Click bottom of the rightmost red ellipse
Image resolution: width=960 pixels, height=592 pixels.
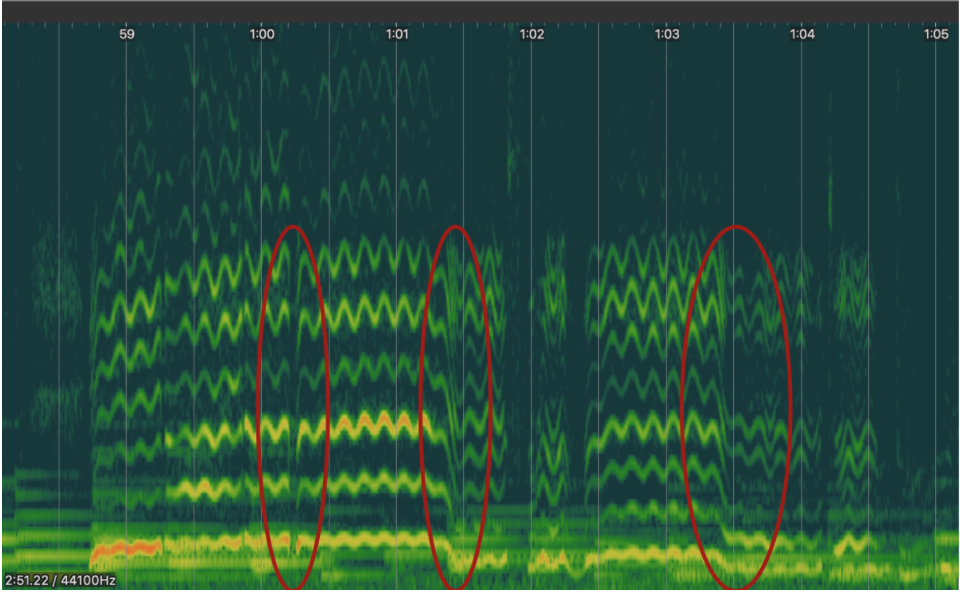(x=736, y=588)
